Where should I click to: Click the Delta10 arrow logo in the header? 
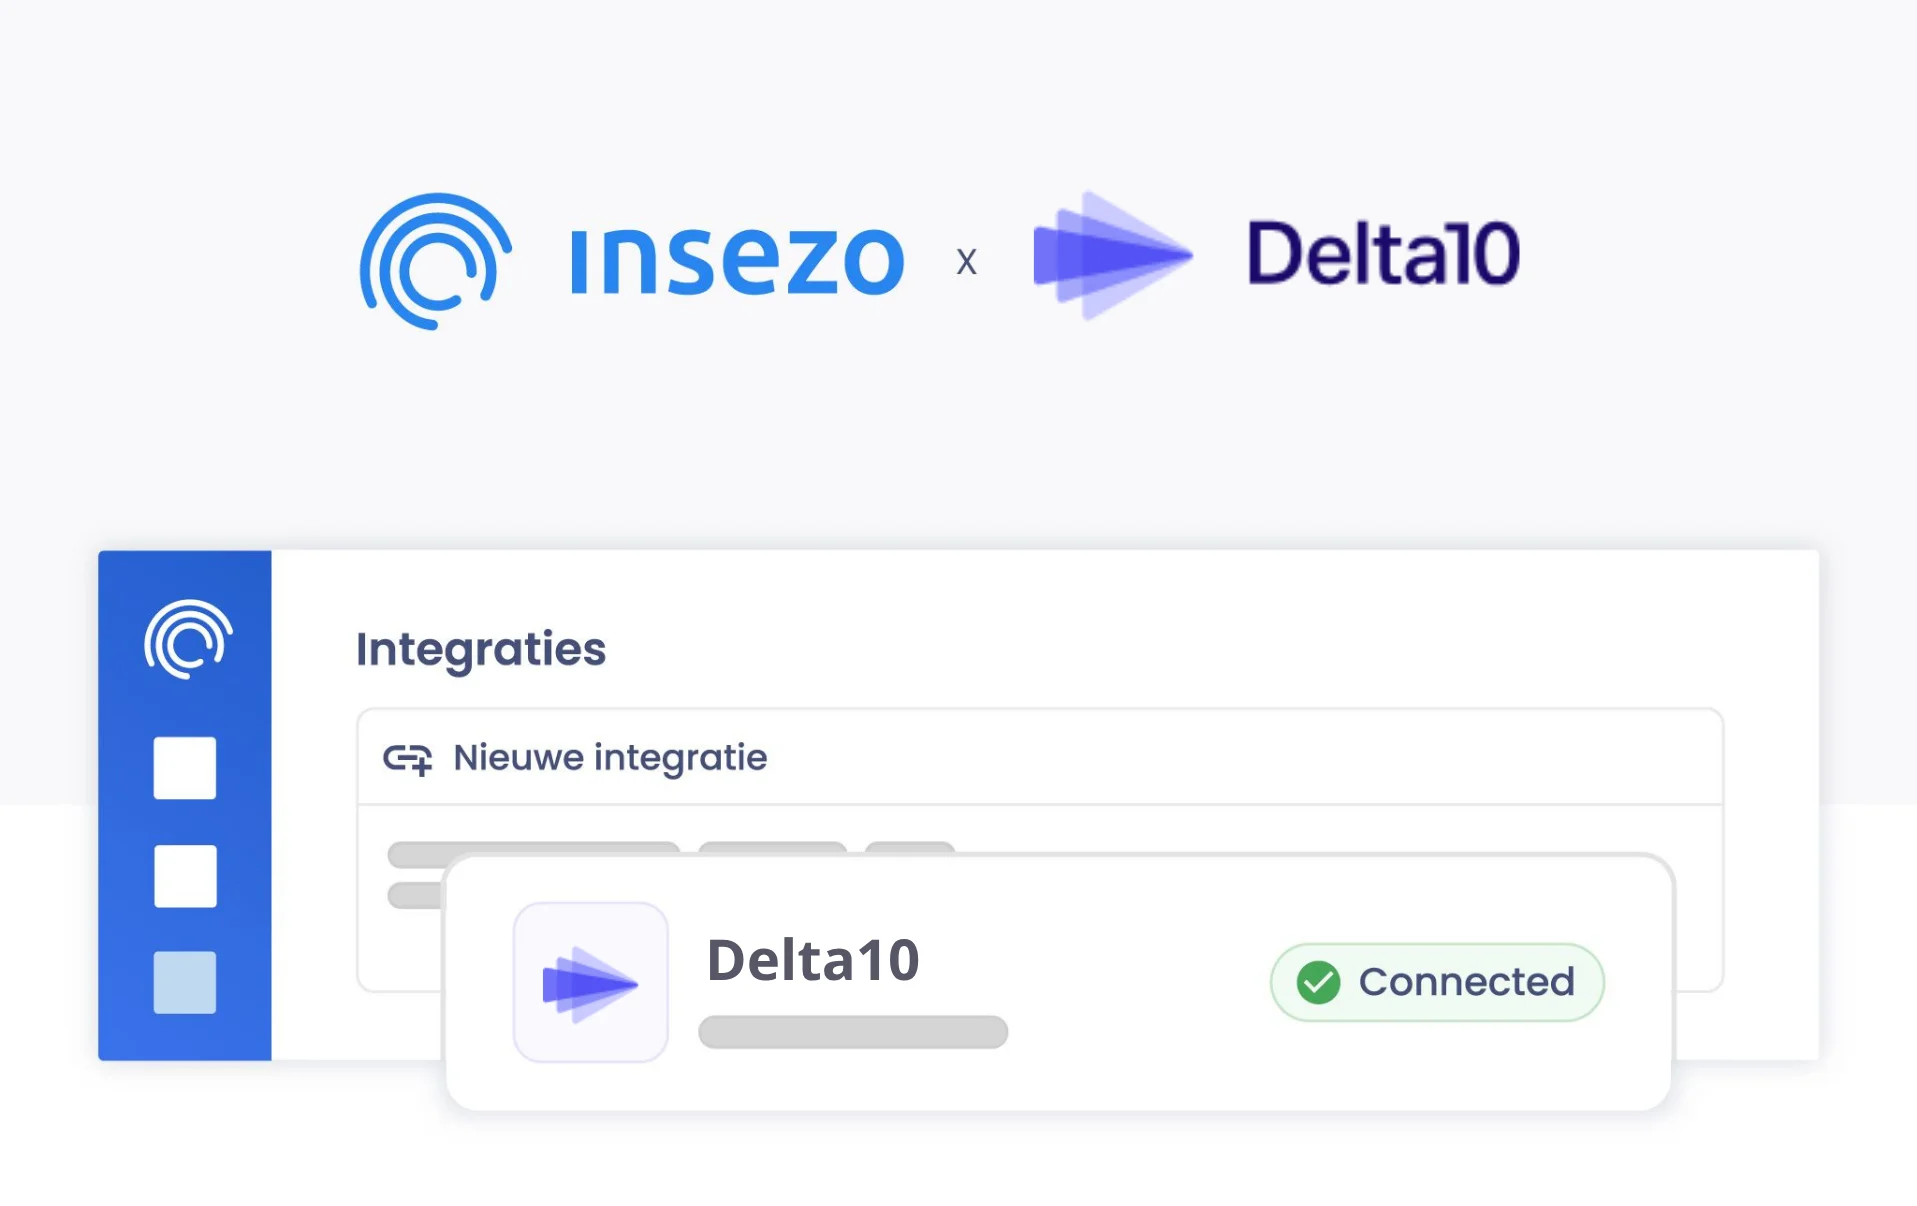(x=1112, y=256)
